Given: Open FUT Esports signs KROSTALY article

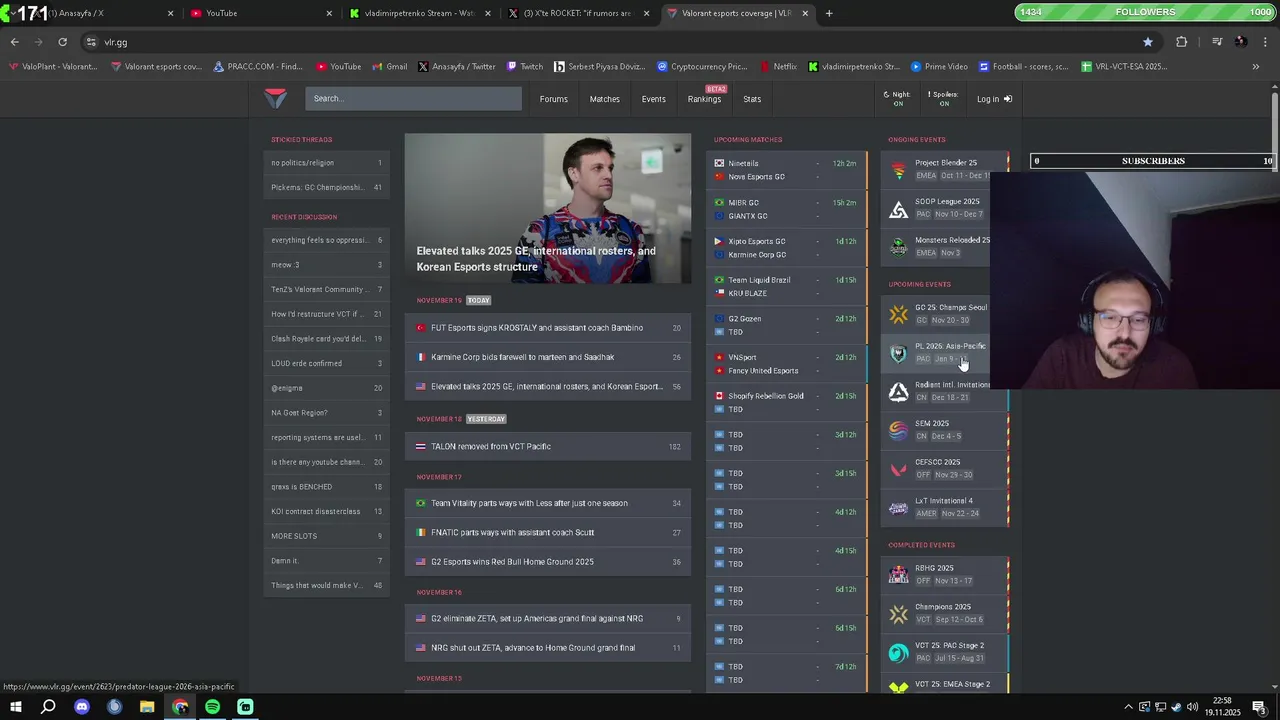Looking at the screenshot, I should point(547,328).
